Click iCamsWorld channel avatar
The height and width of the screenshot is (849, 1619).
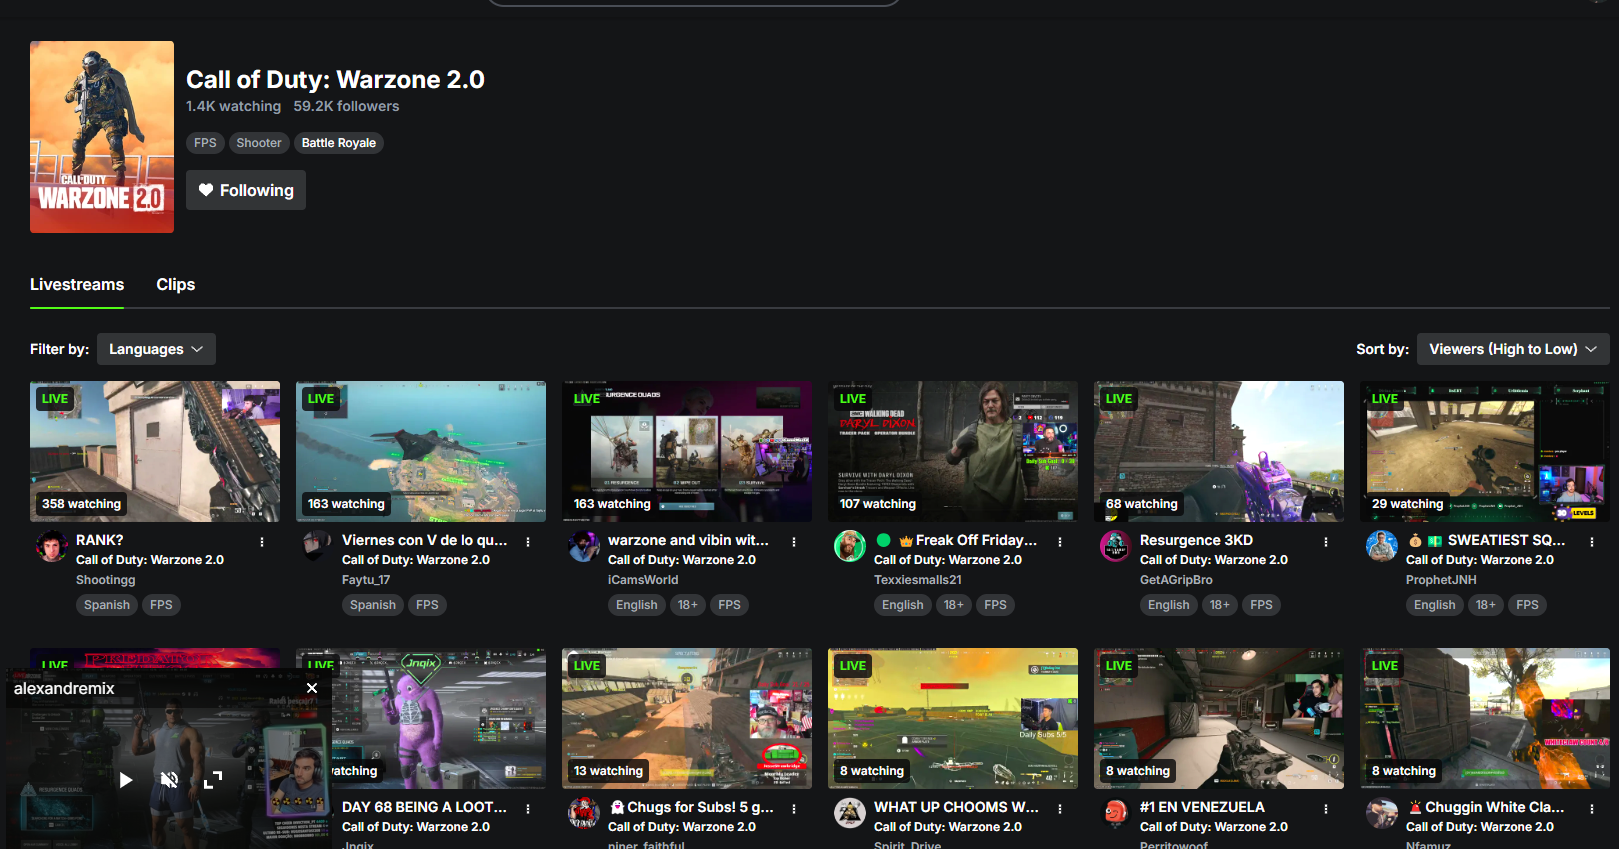[583, 546]
